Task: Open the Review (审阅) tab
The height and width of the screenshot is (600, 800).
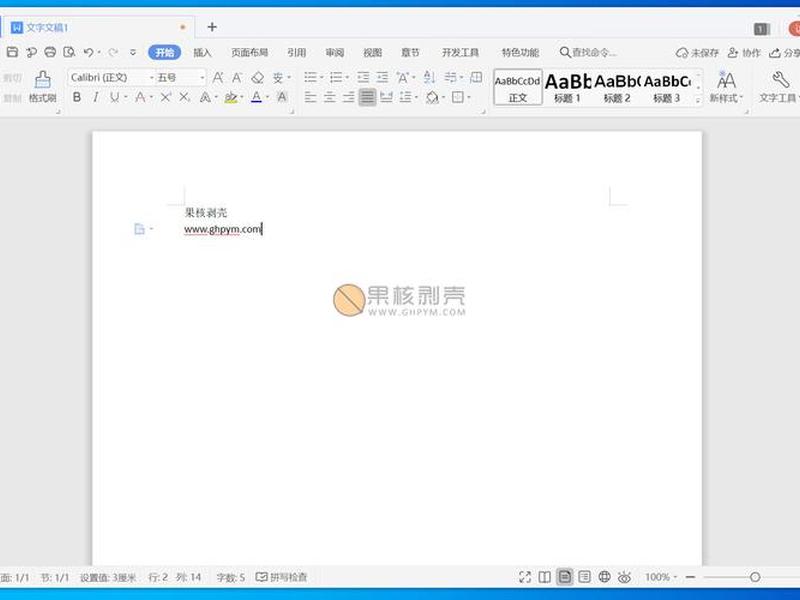Action: pos(335,52)
